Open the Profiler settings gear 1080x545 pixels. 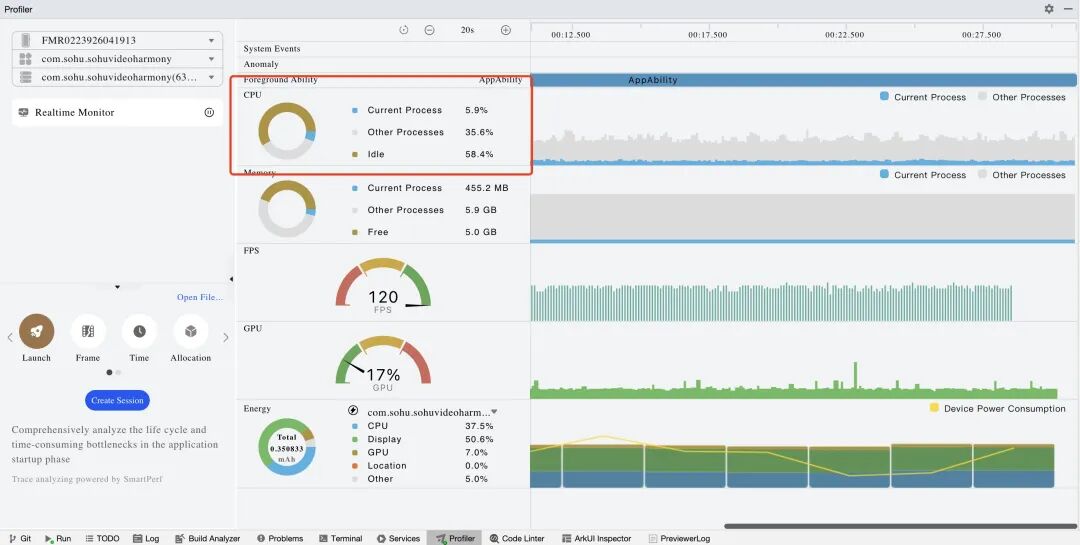coord(1048,9)
